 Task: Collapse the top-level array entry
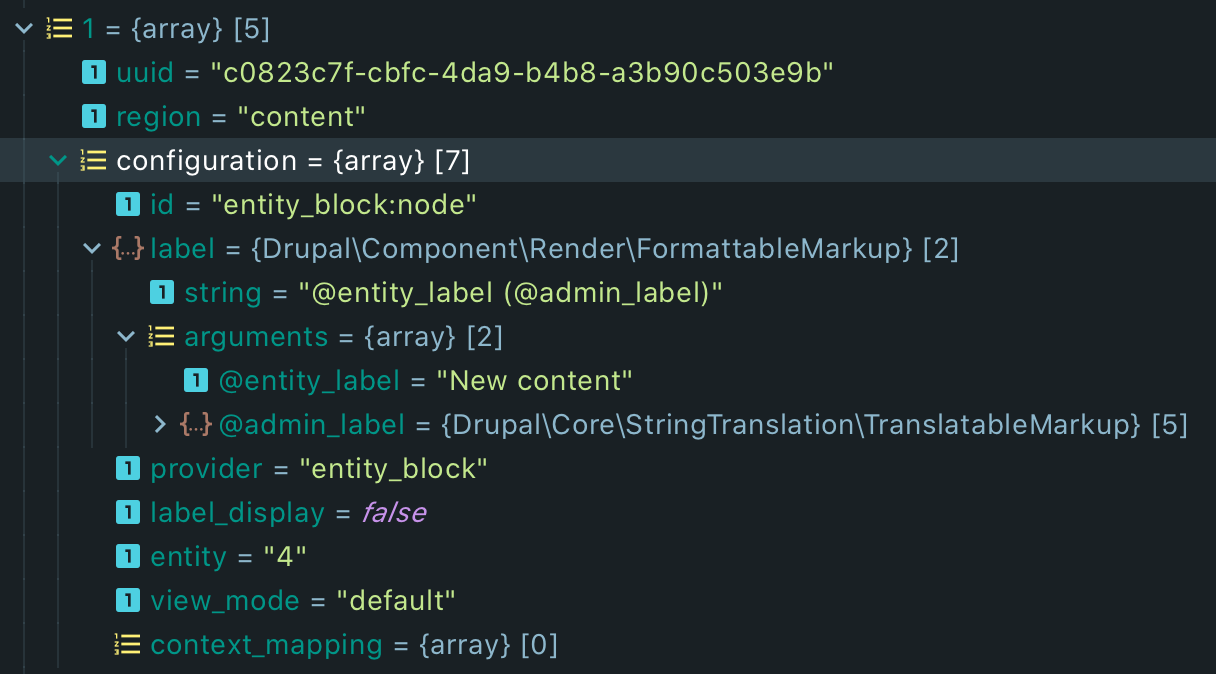click(x=24, y=28)
